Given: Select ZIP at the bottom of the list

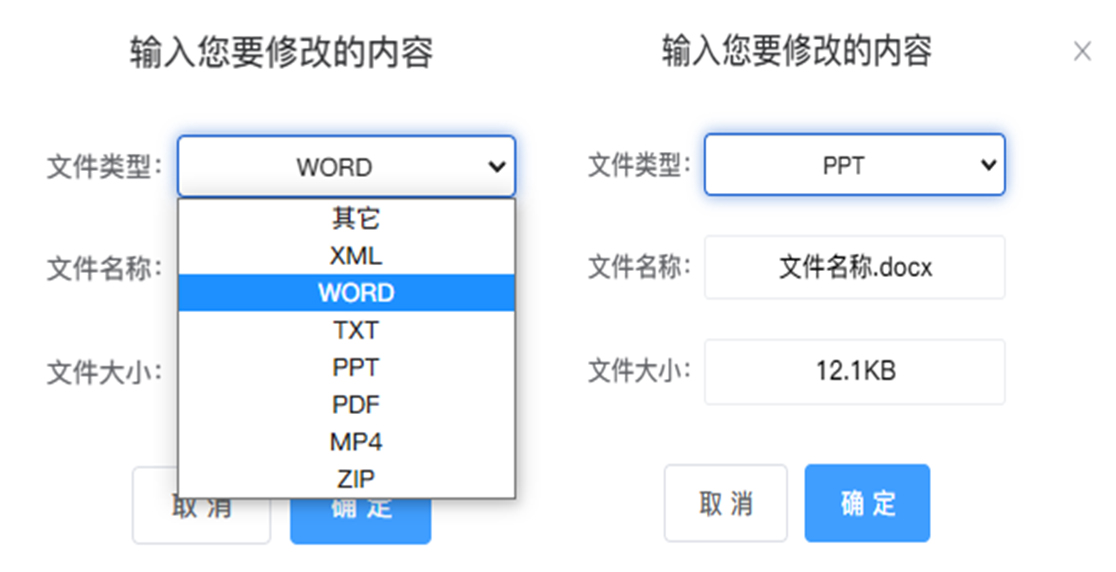Looking at the screenshot, I should click(x=356, y=479).
